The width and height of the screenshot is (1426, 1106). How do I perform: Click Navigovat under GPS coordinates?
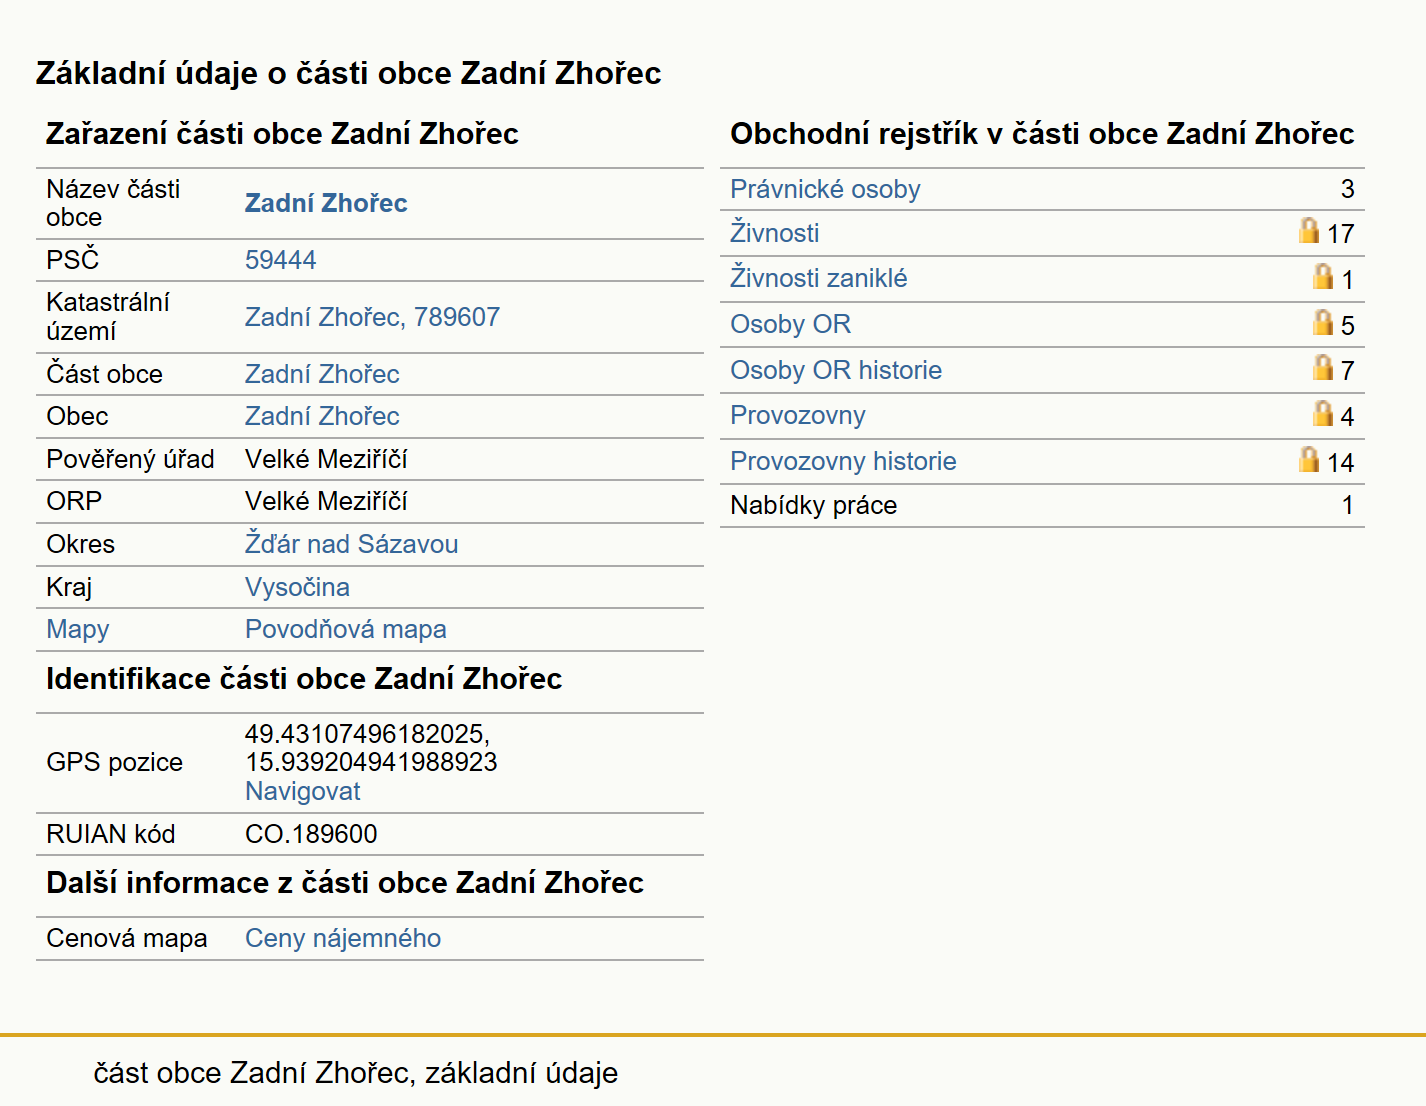[x=302, y=791]
